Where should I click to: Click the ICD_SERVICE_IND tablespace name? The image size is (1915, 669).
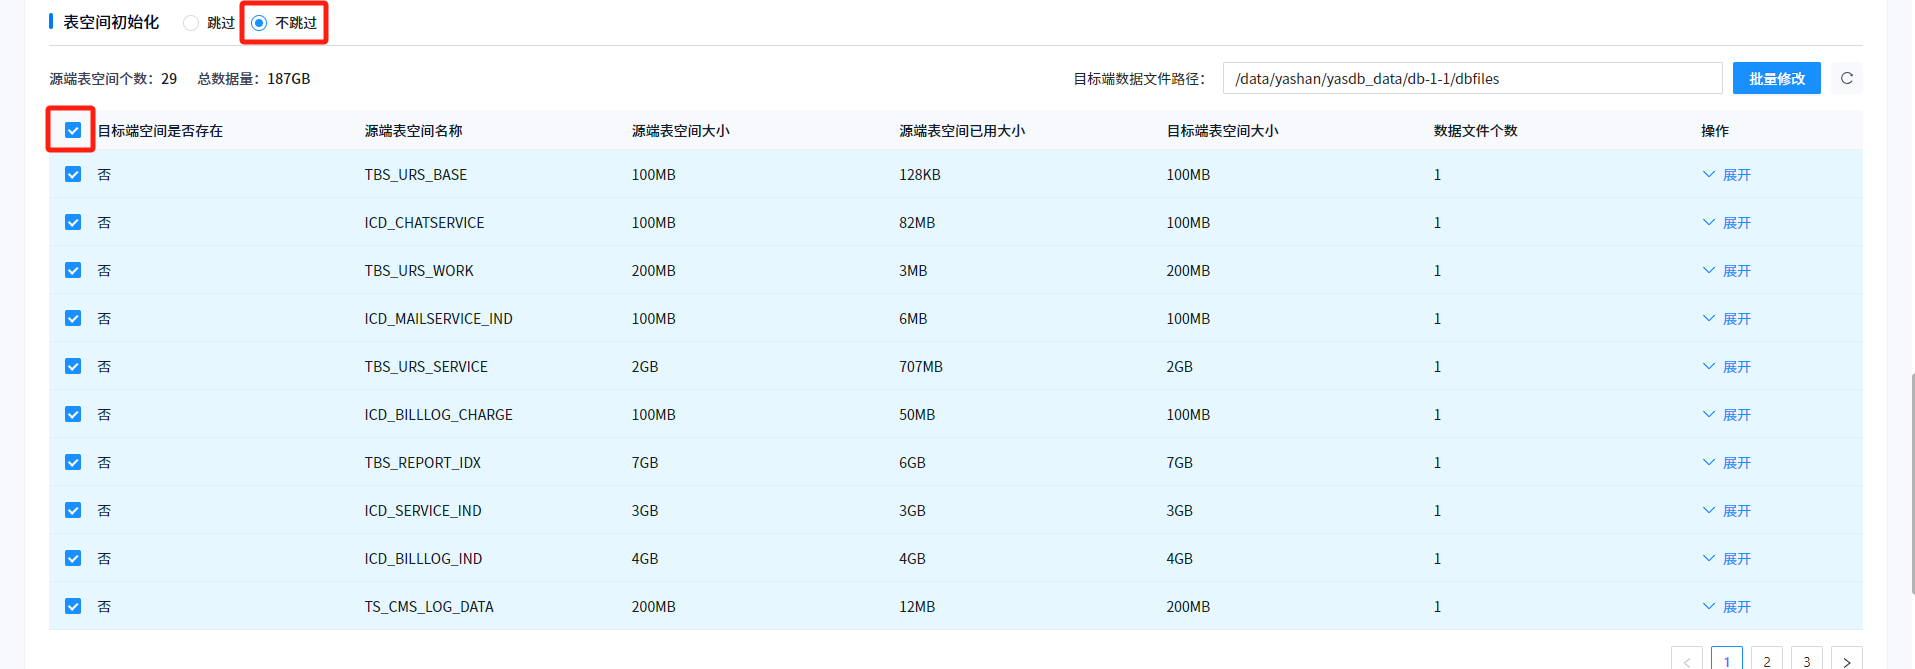pos(423,511)
